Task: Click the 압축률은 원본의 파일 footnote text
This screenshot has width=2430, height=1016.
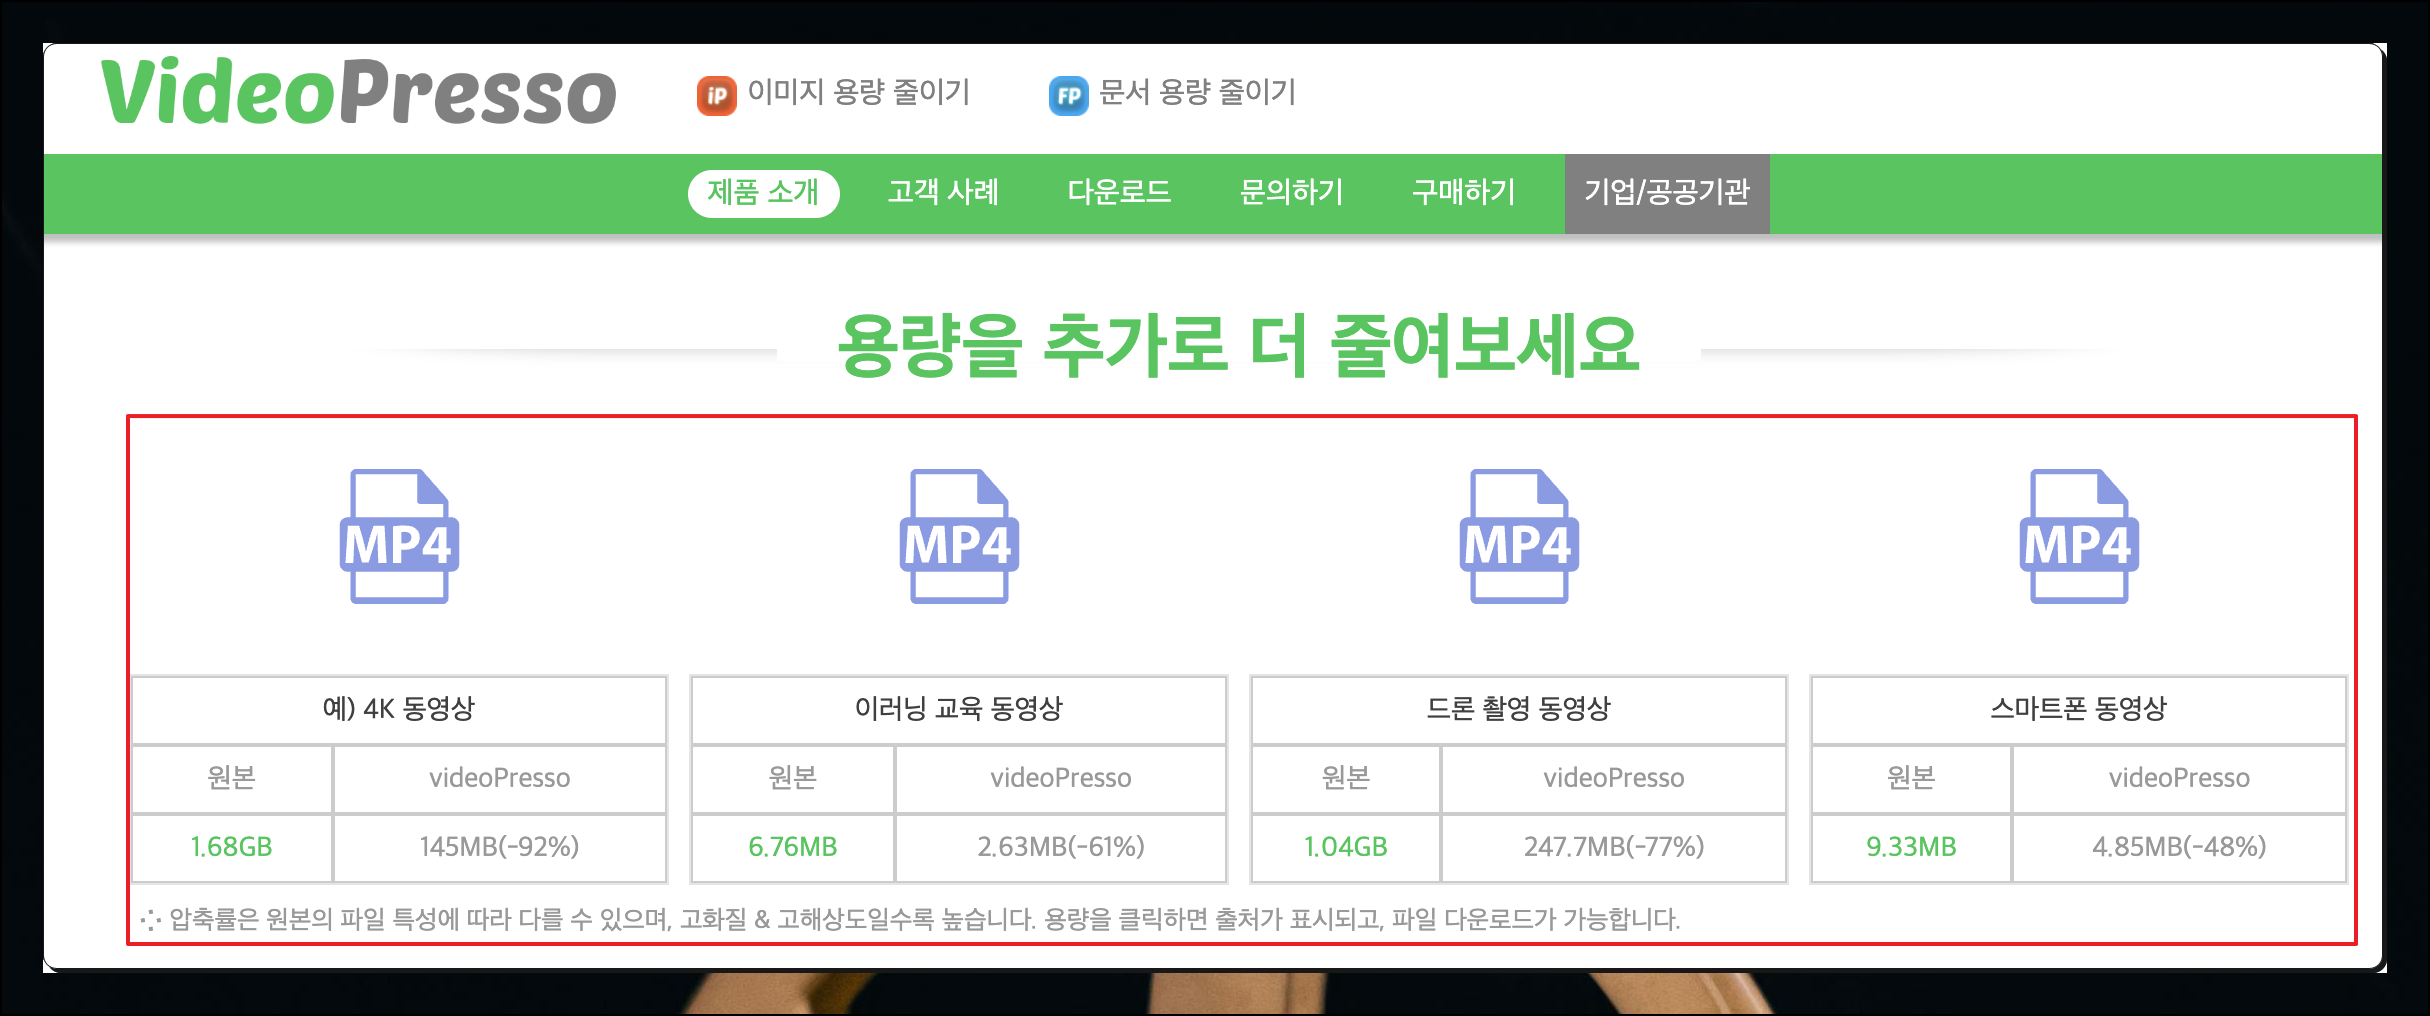Action: coord(910,919)
